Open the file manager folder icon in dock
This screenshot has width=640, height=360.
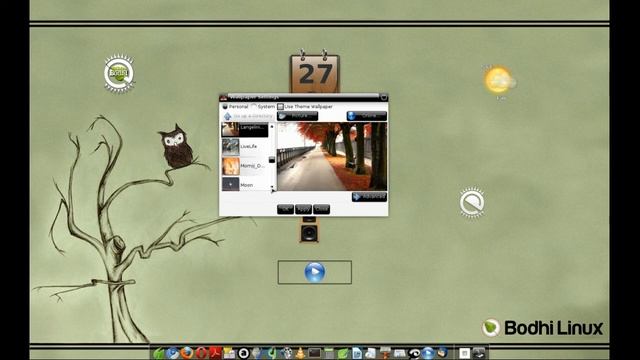[x=229, y=353]
